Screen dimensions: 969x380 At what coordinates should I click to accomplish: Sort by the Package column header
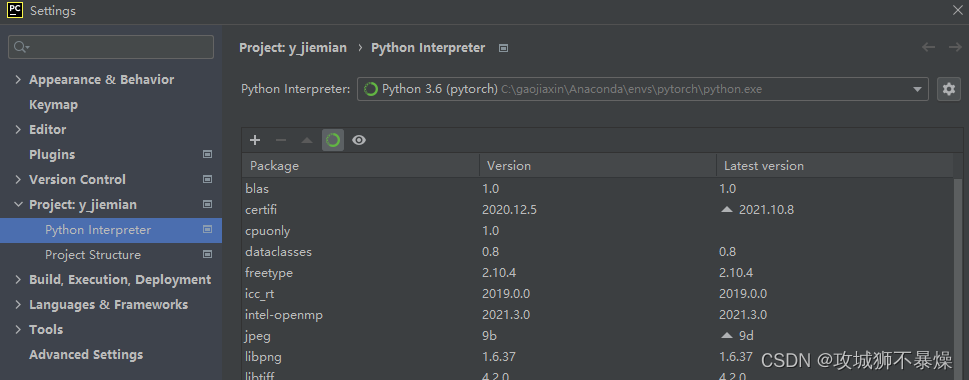360,166
